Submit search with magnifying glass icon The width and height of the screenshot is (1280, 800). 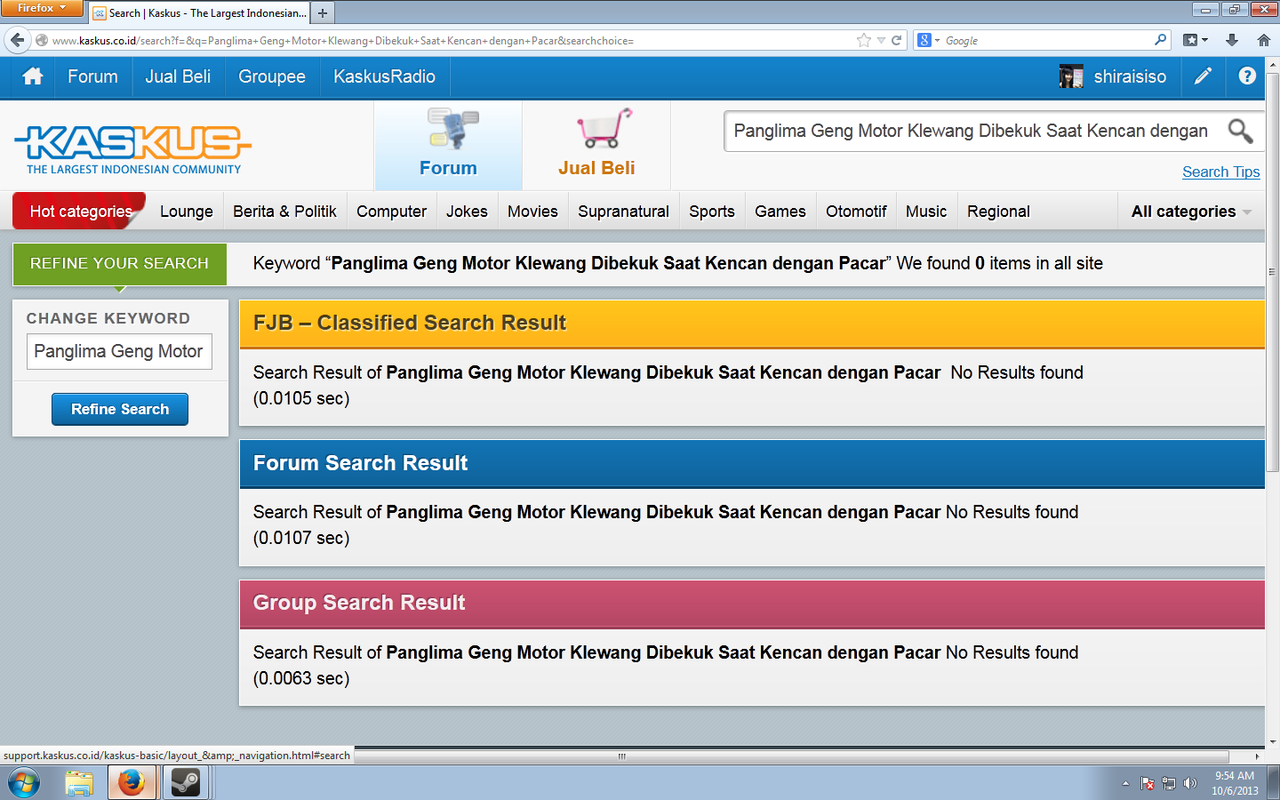point(1240,131)
